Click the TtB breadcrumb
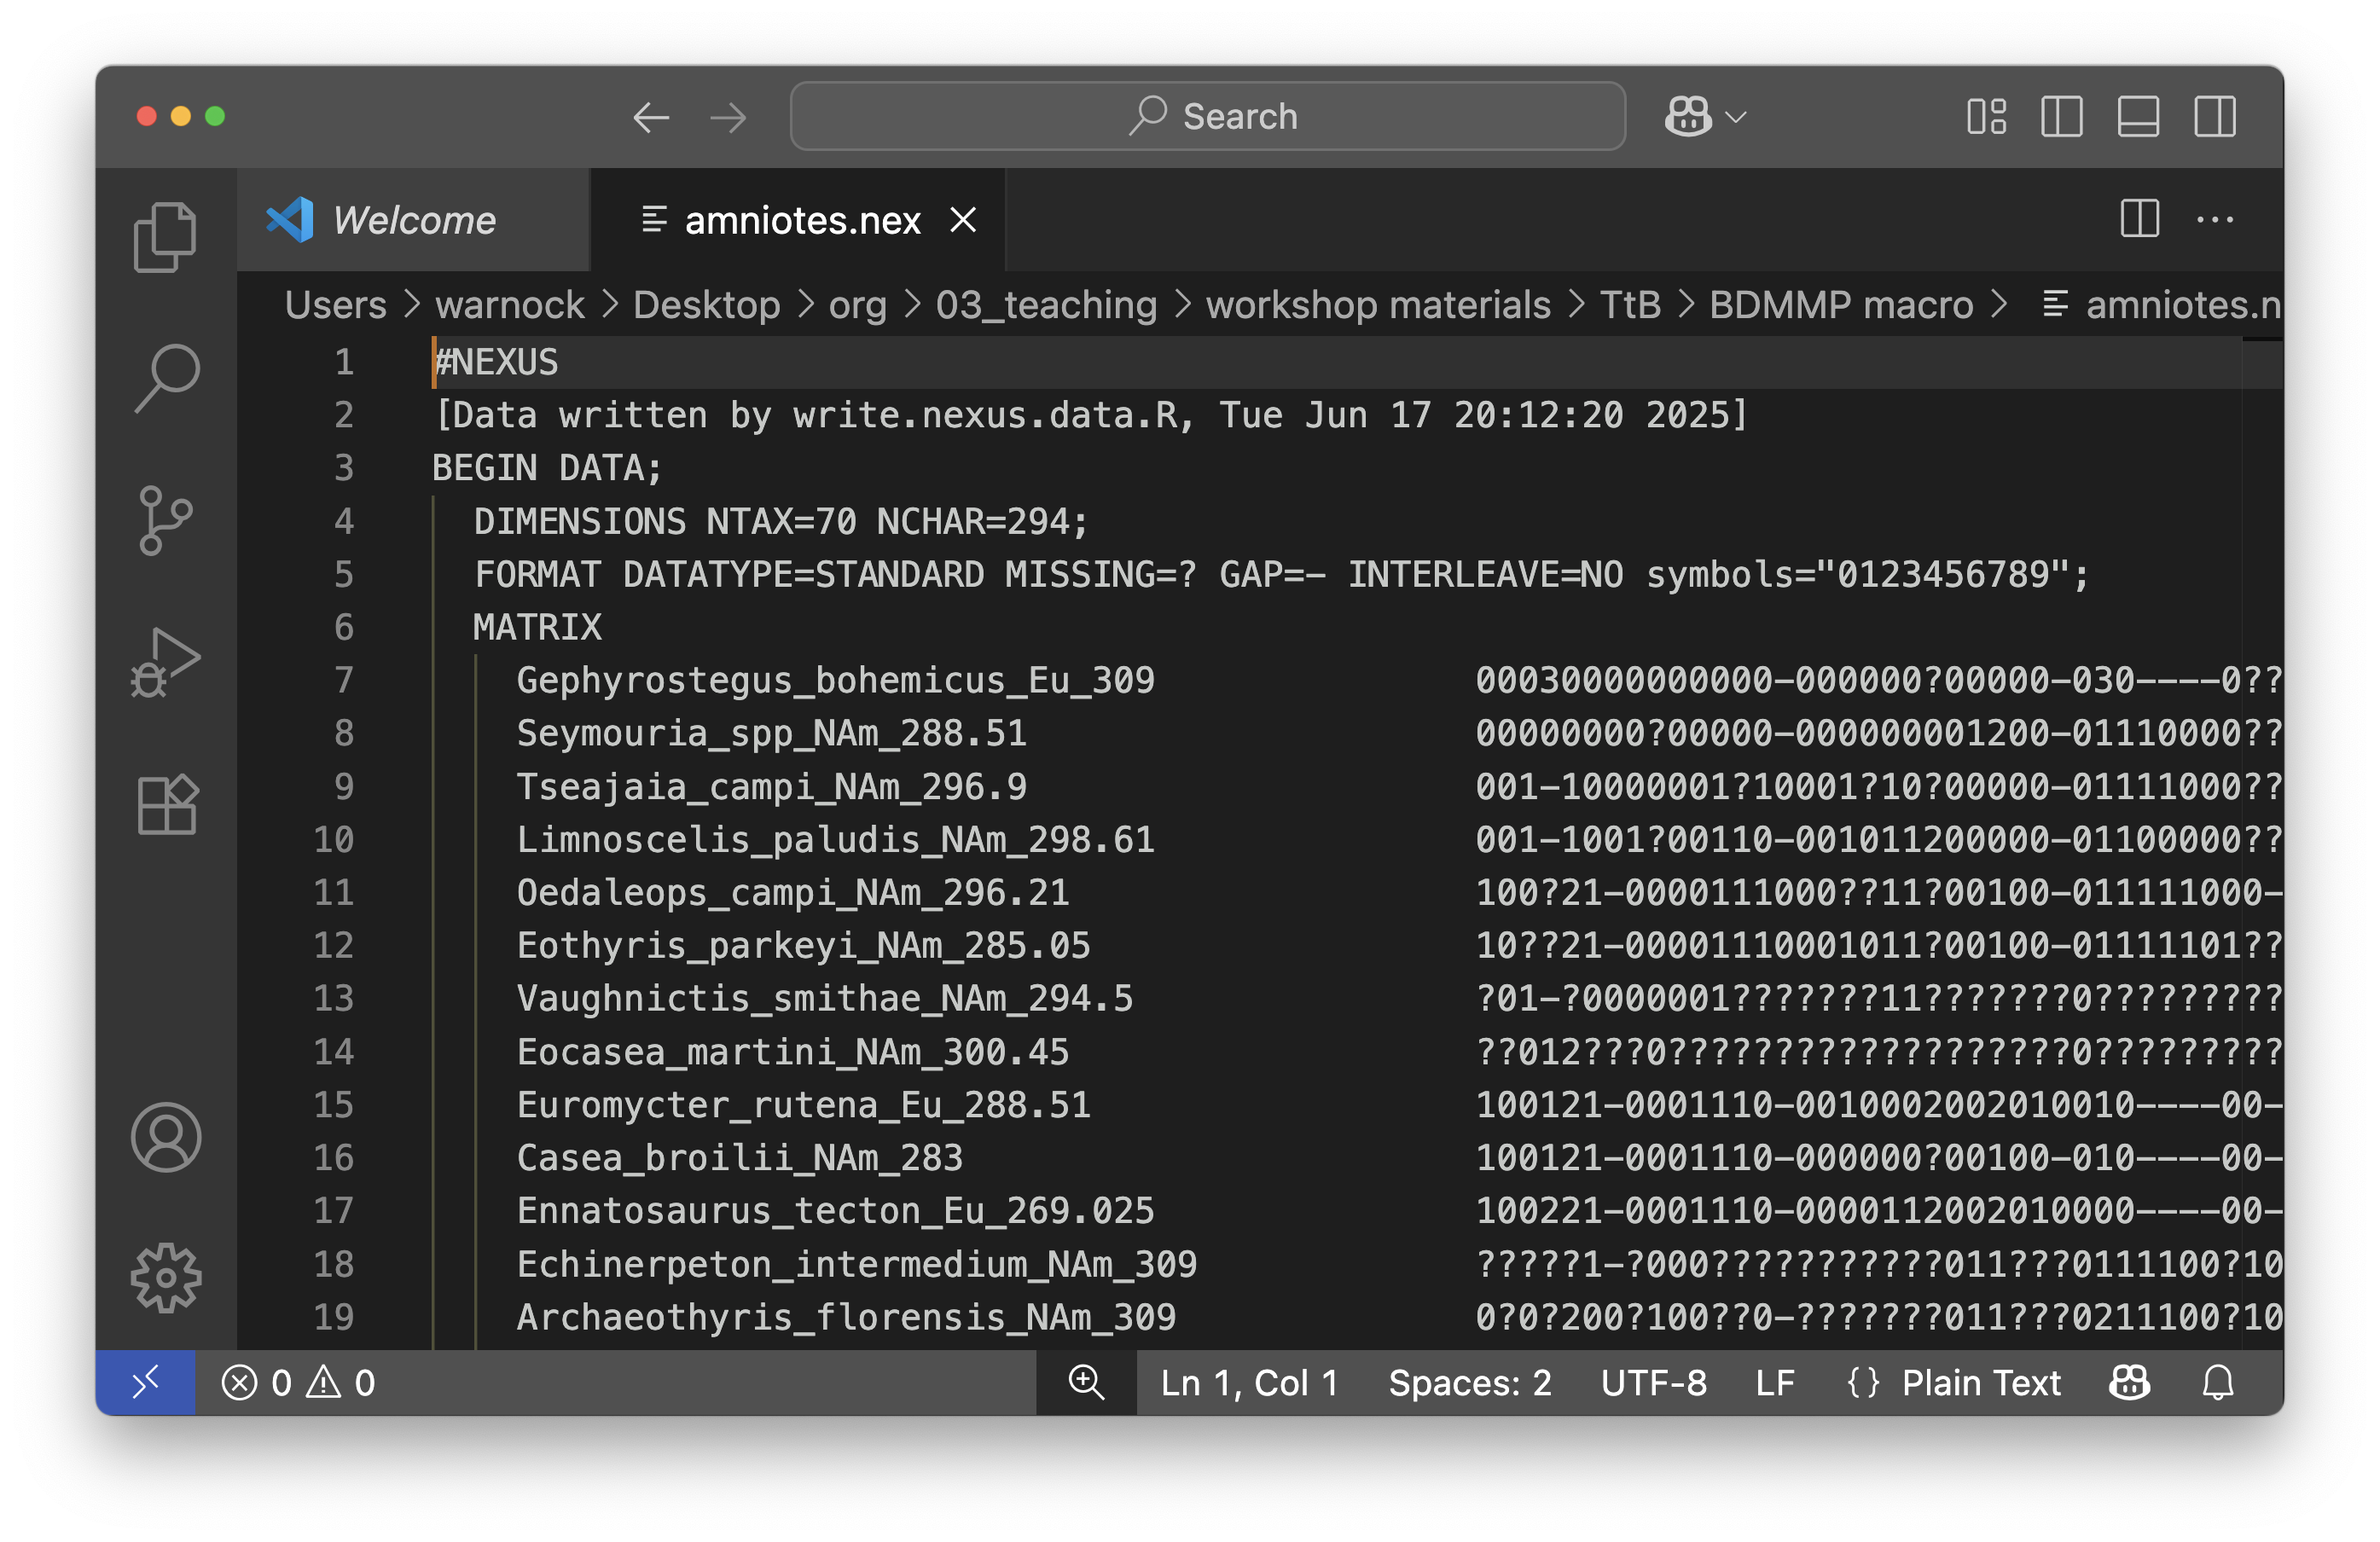The image size is (2380, 1542). coord(1630,304)
